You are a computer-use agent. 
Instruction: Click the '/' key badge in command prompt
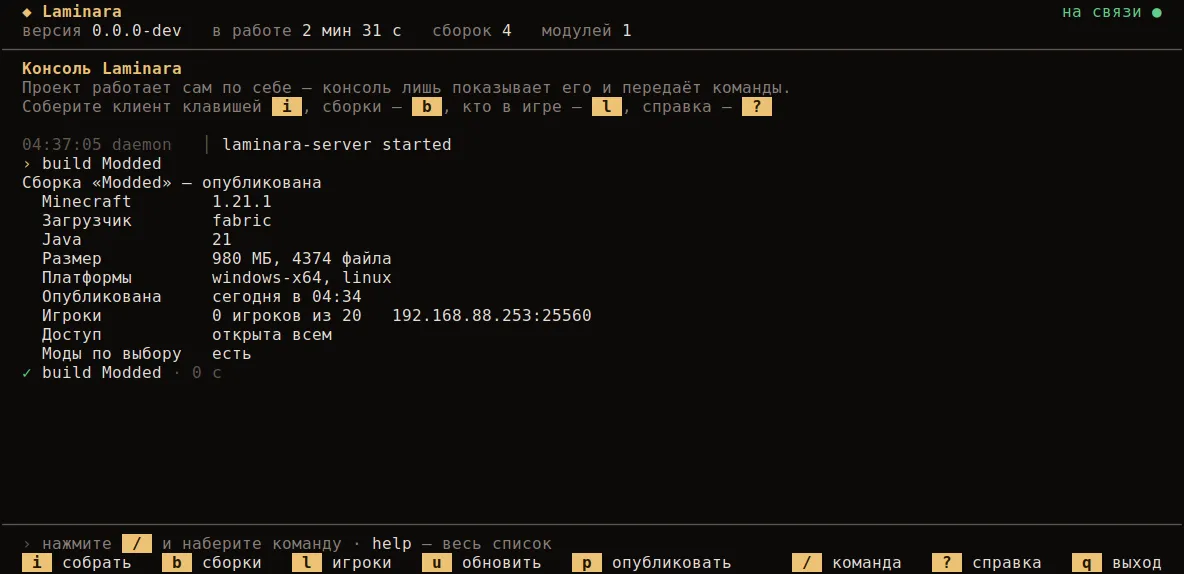coord(137,544)
